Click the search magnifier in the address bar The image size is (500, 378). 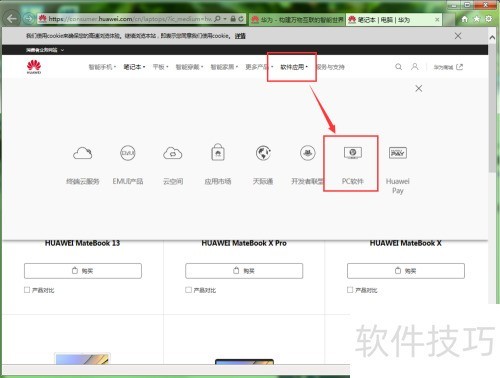tap(217, 19)
